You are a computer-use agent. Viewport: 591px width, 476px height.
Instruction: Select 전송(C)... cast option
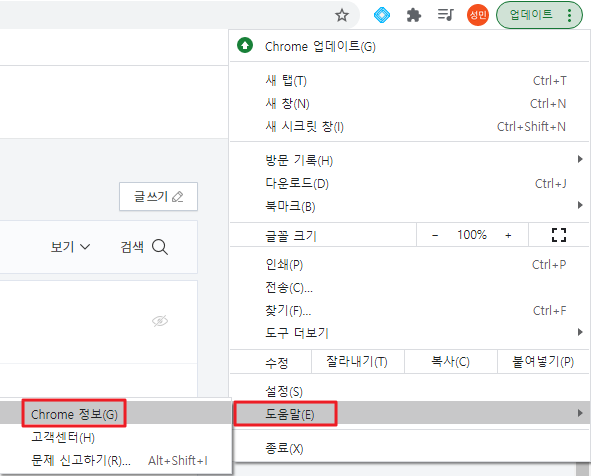(409, 288)
